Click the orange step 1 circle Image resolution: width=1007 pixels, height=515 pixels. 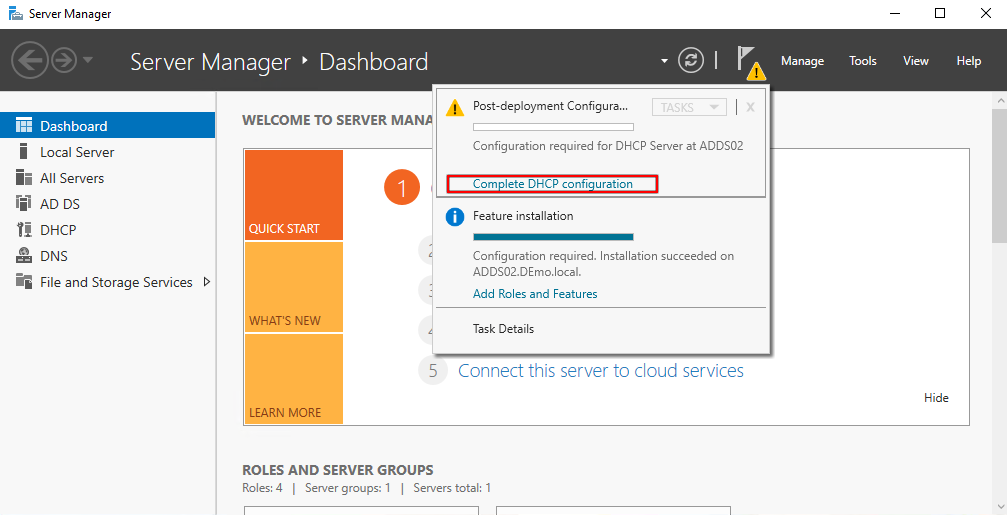click(401, 188)
